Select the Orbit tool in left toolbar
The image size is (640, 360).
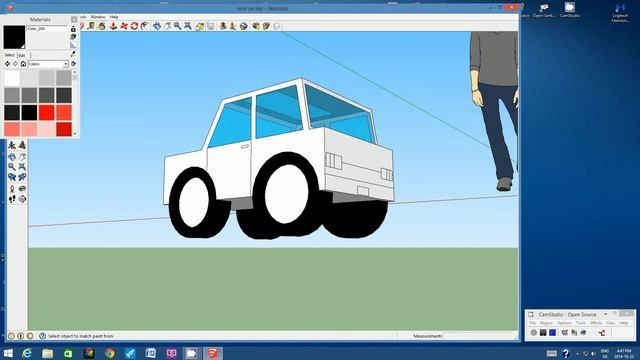pyautogui.click(x=12, y=157)
